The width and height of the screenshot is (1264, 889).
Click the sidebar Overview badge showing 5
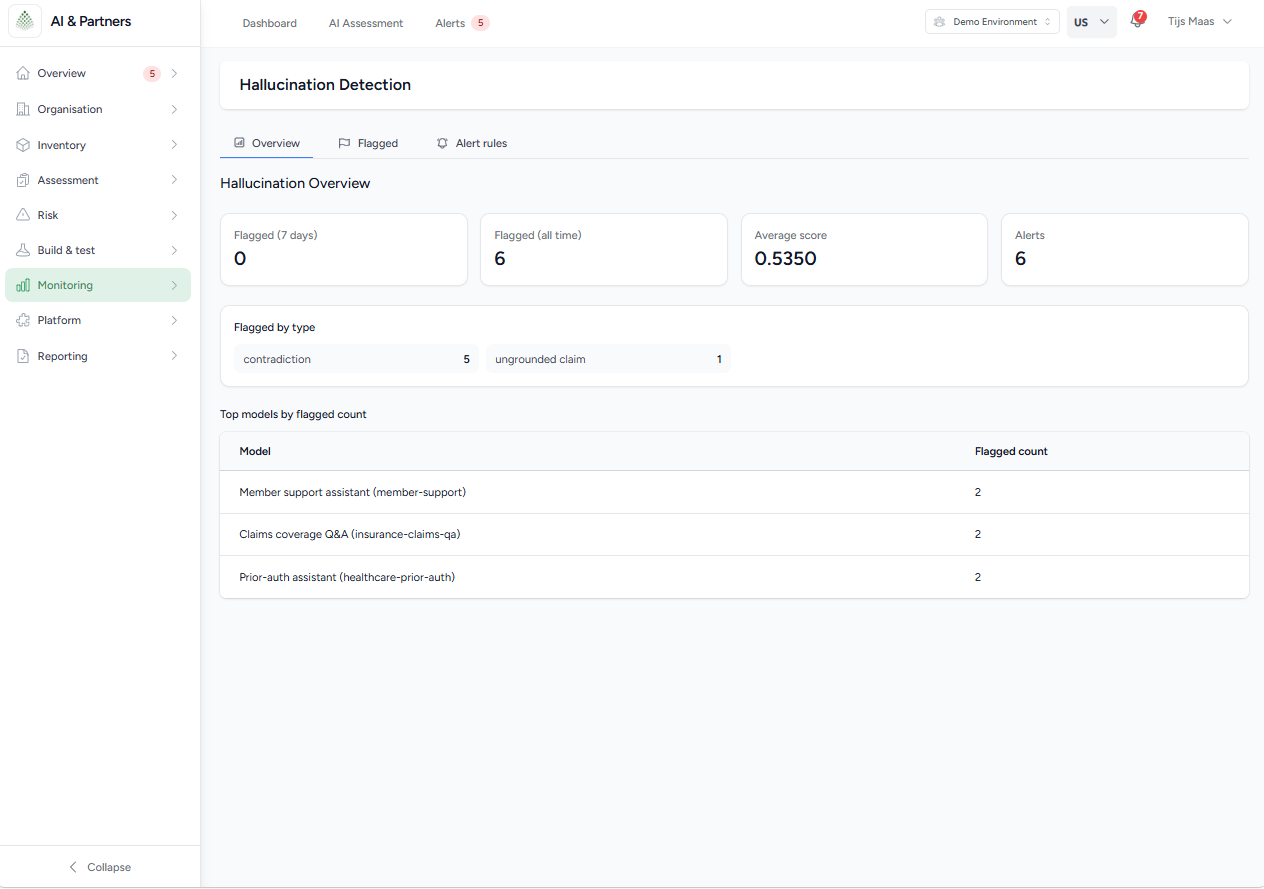click(x=152, y=73)
